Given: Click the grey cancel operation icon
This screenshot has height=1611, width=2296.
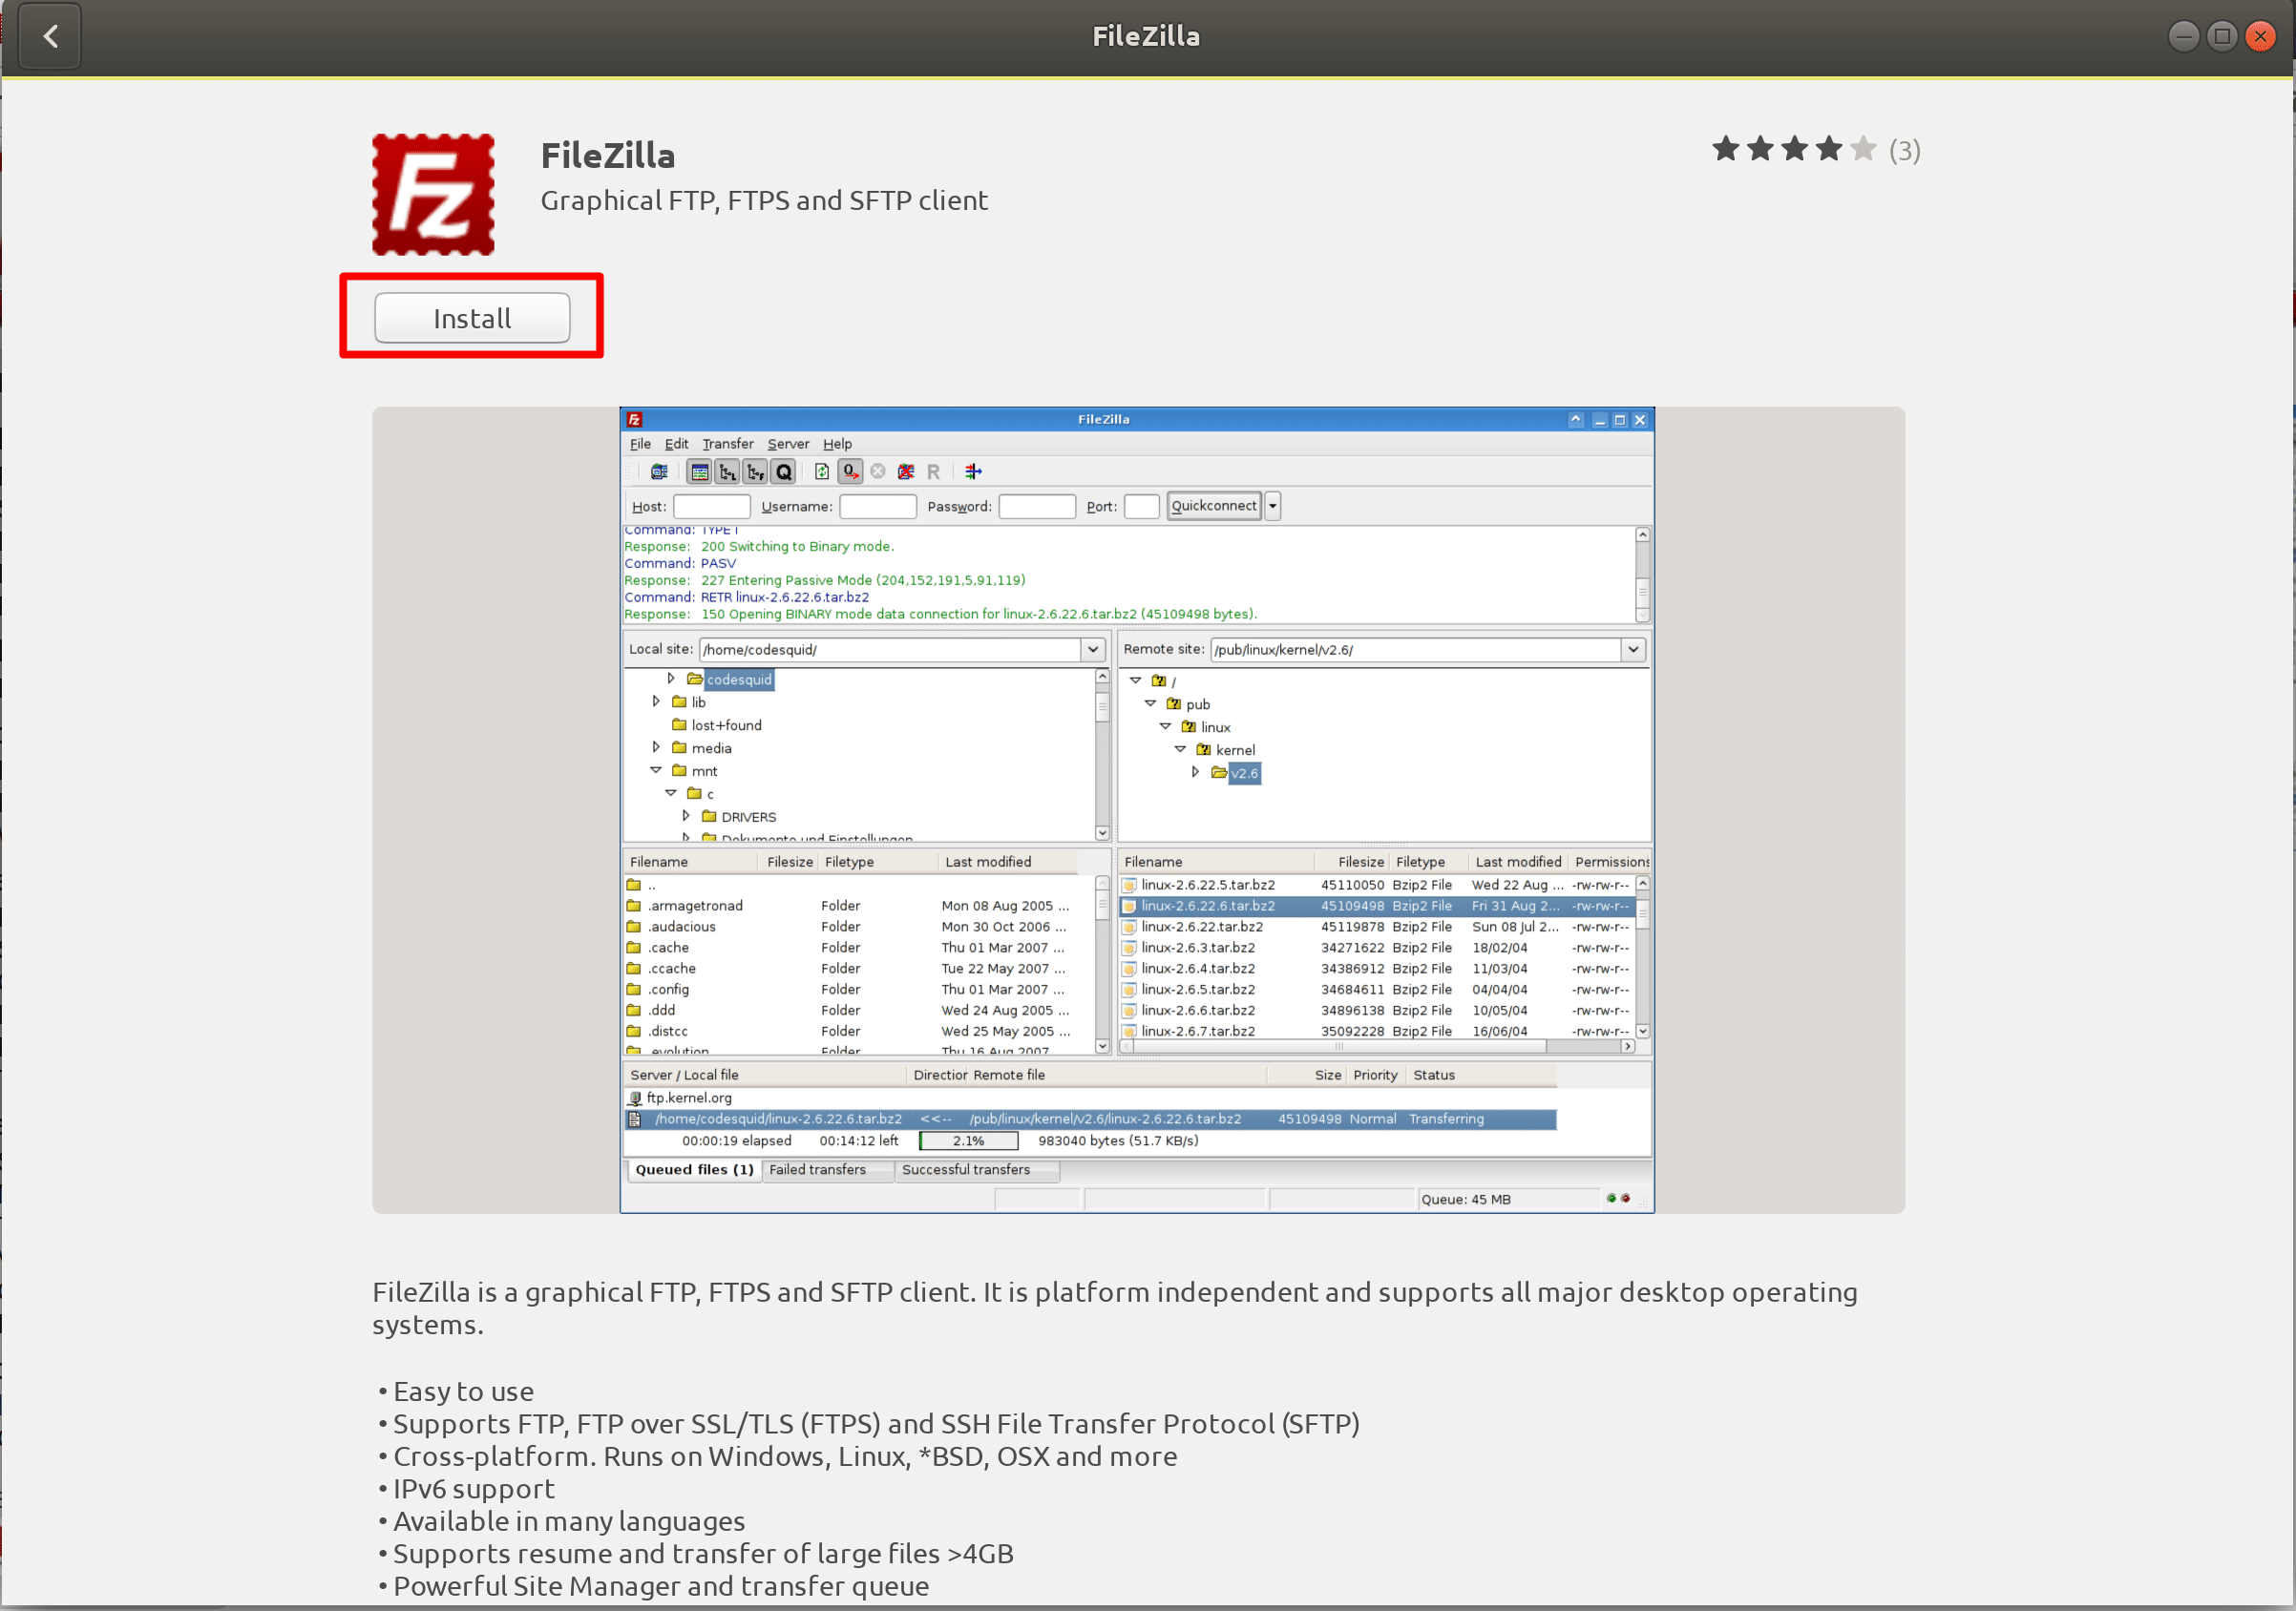Looking at the screenshot, I should coord(878,472).
